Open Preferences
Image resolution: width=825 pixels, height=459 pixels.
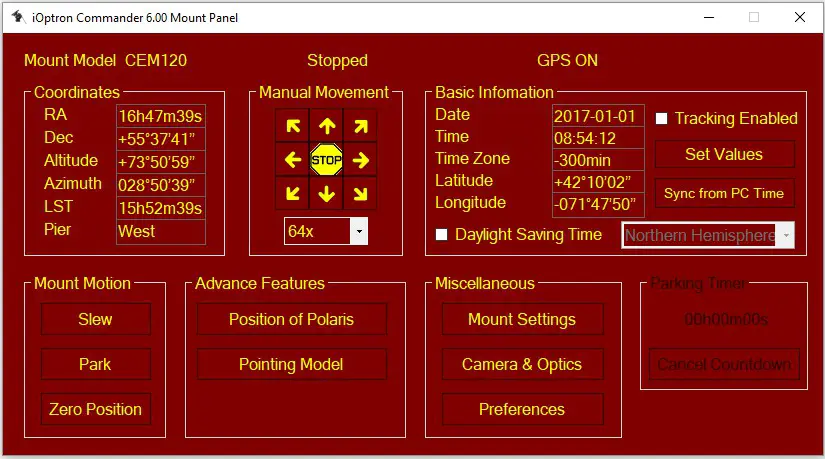click(x=522, y=409)
